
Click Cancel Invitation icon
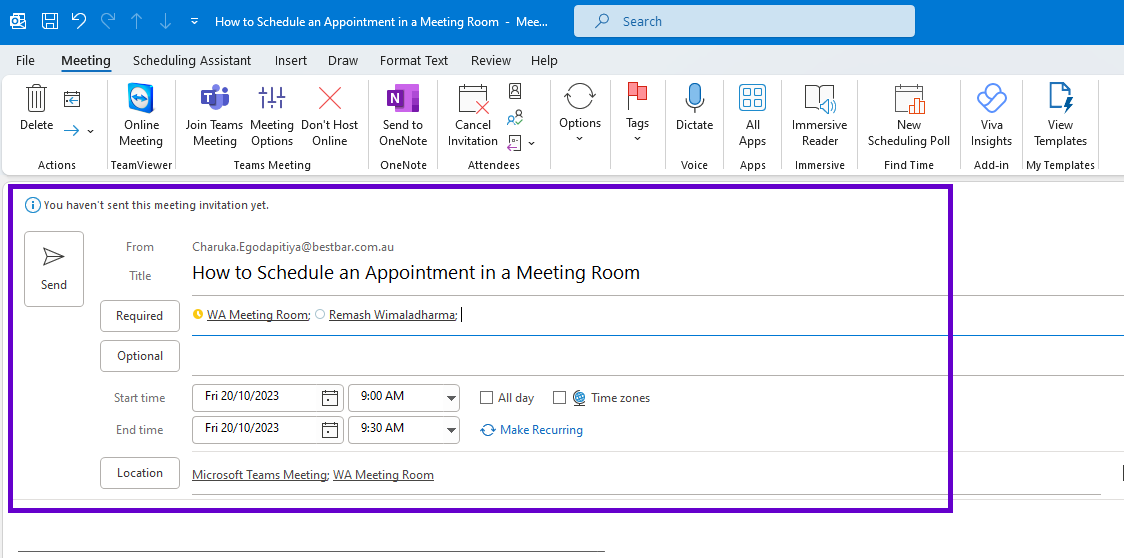pyautogui.click(x=473, y=98)
